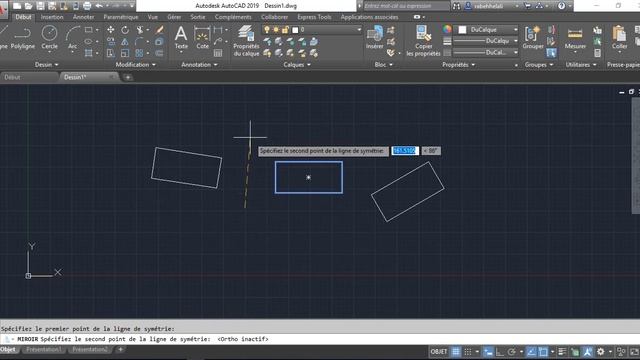Click the Save icon in quick access toolbar
Screen dimensions: 640x360
pos(40,6)
